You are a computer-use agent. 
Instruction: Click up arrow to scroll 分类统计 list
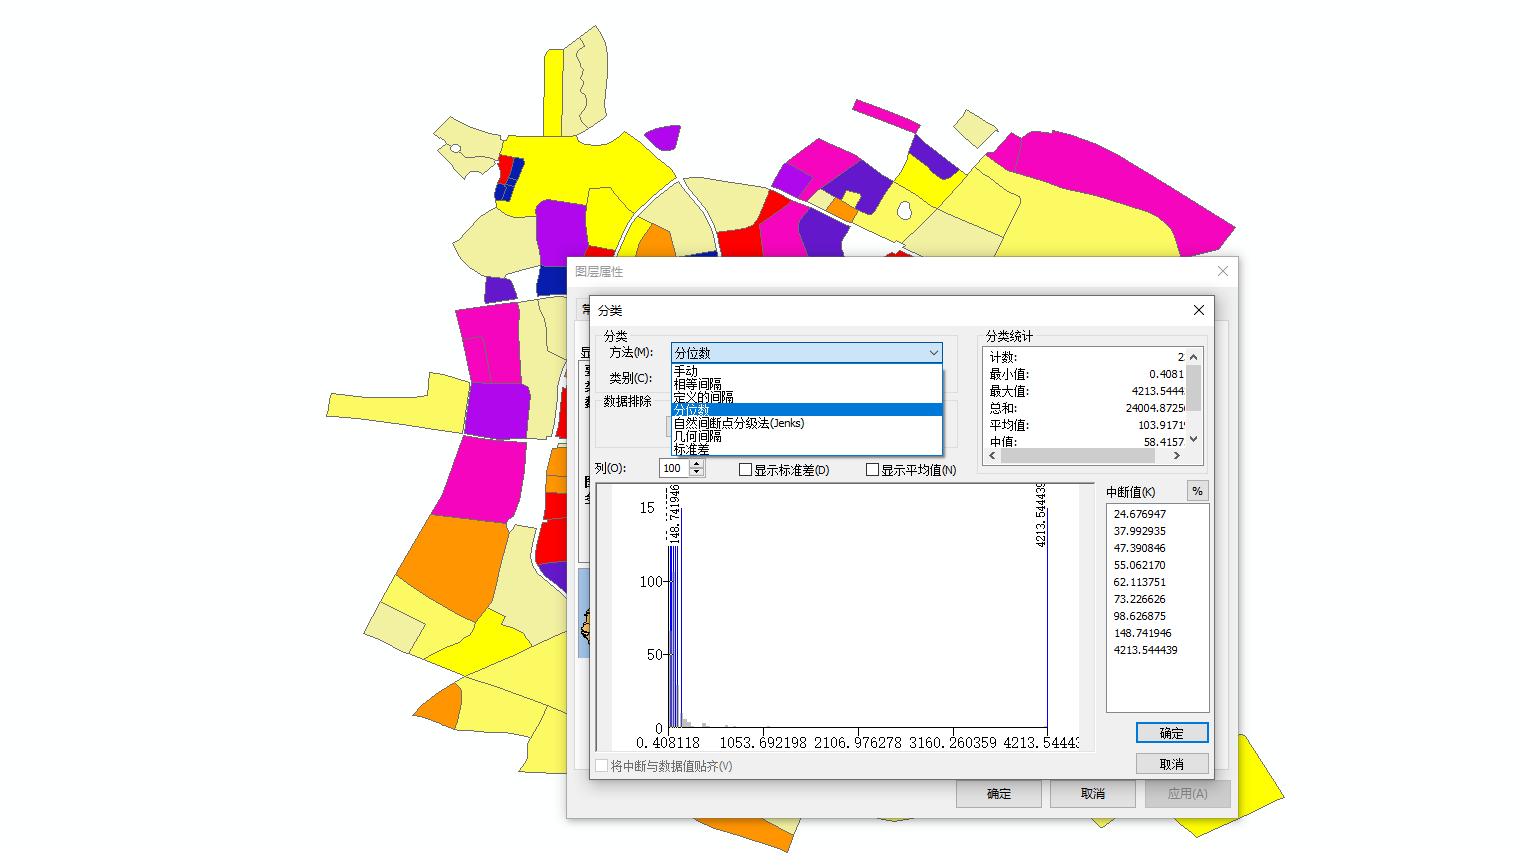[1192, 355]
